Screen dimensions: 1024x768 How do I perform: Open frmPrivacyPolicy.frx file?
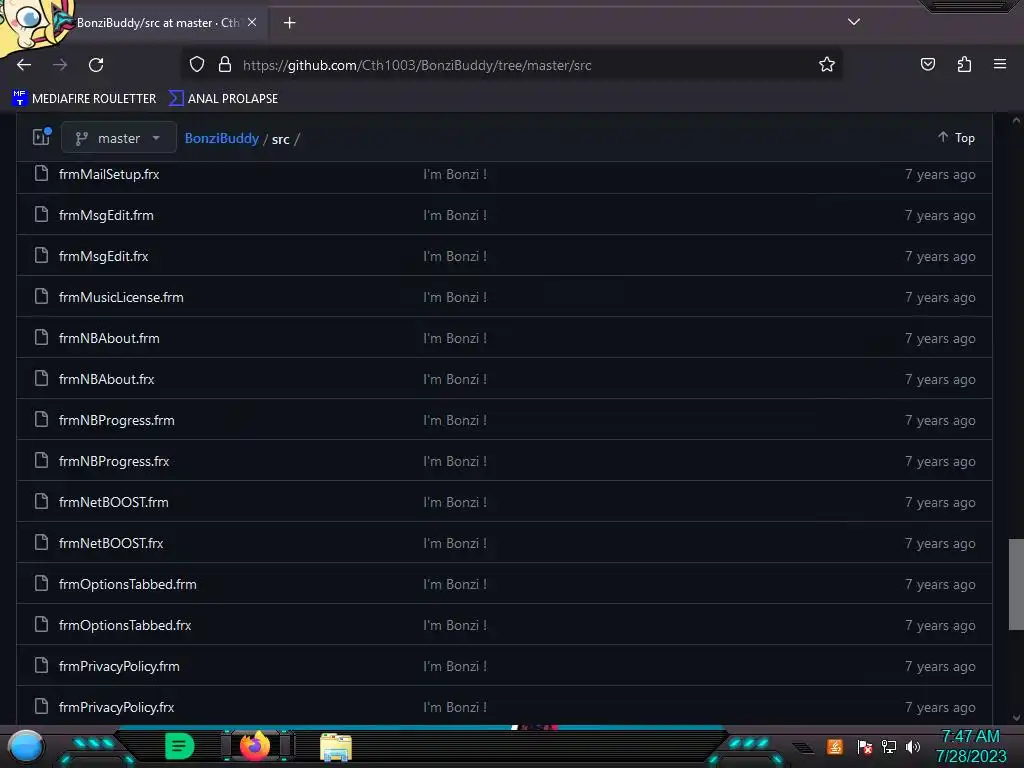tap(117, 707)
